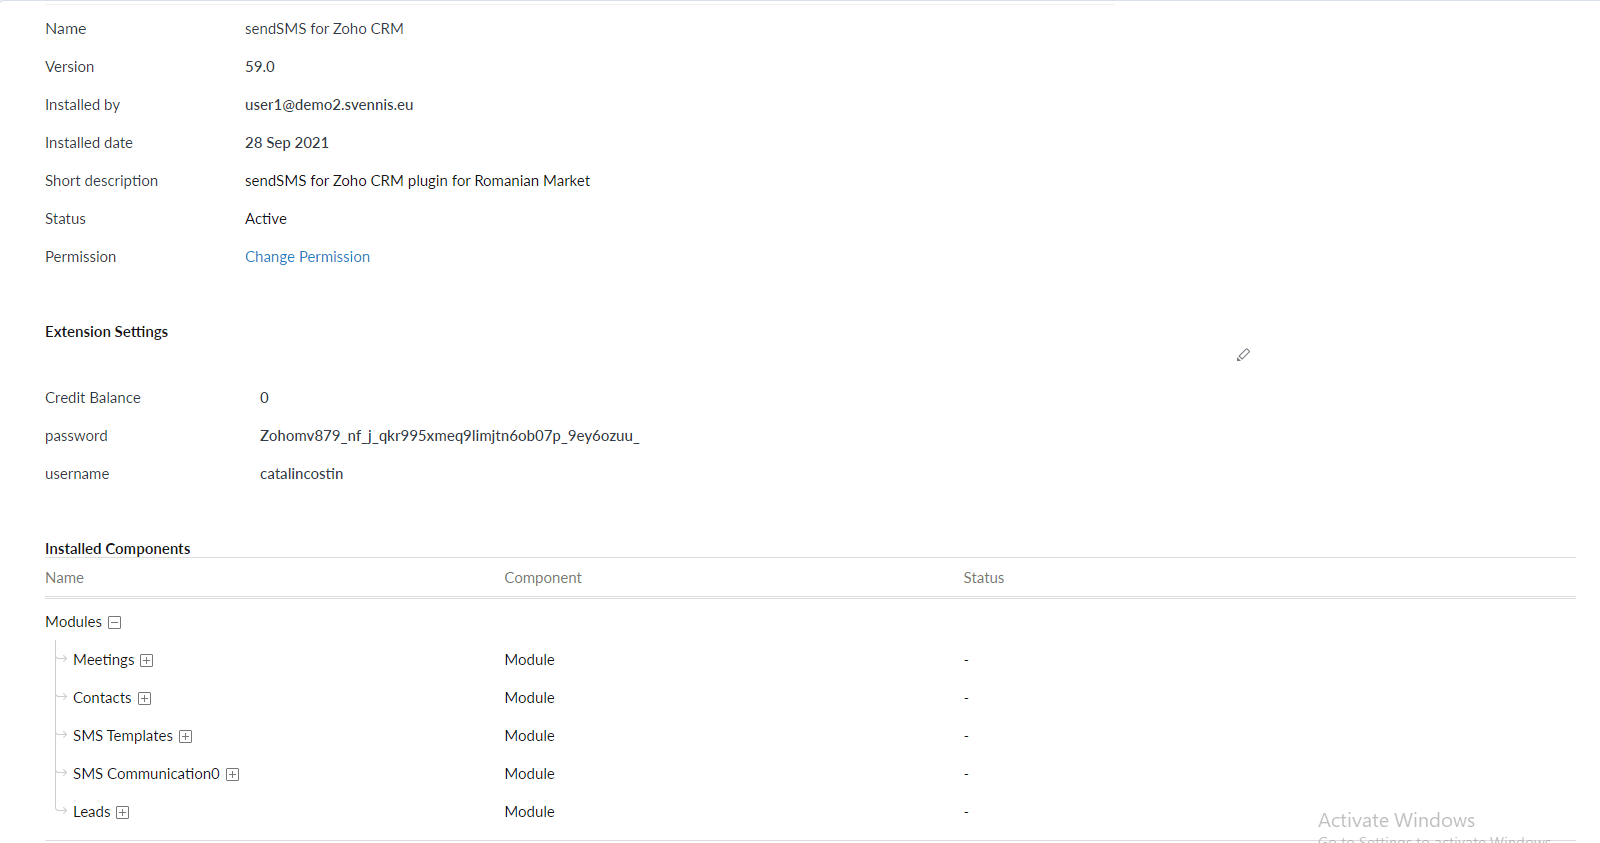This screenshot has height=843, width=1600.
Task: Collapse the Modules tree group
Action: 115,622
